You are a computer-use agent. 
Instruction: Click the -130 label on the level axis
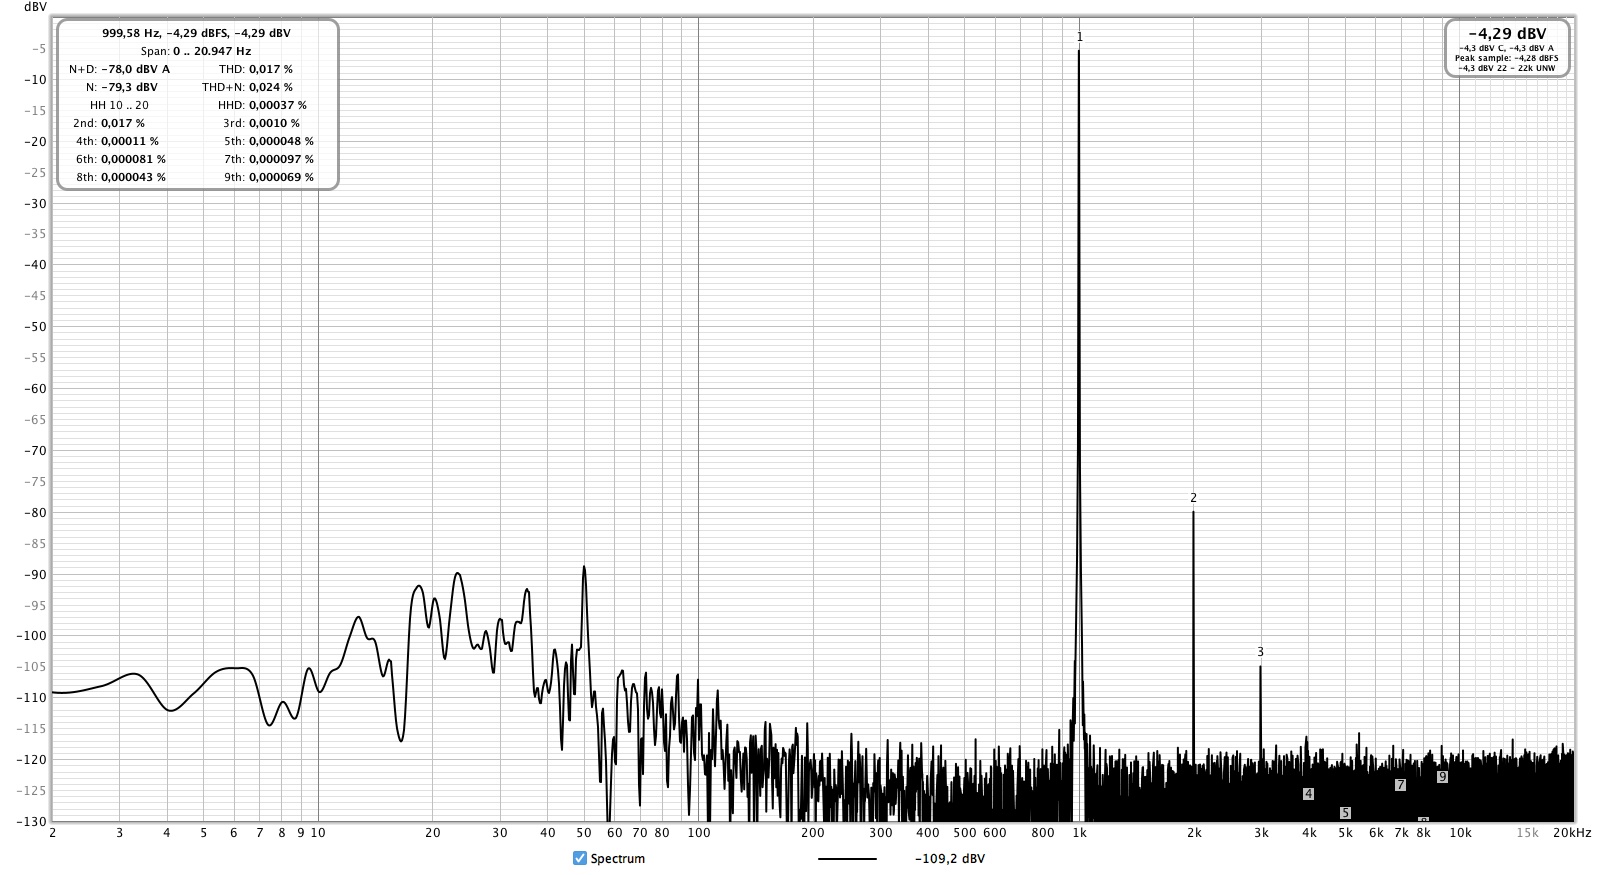[32, 821]
